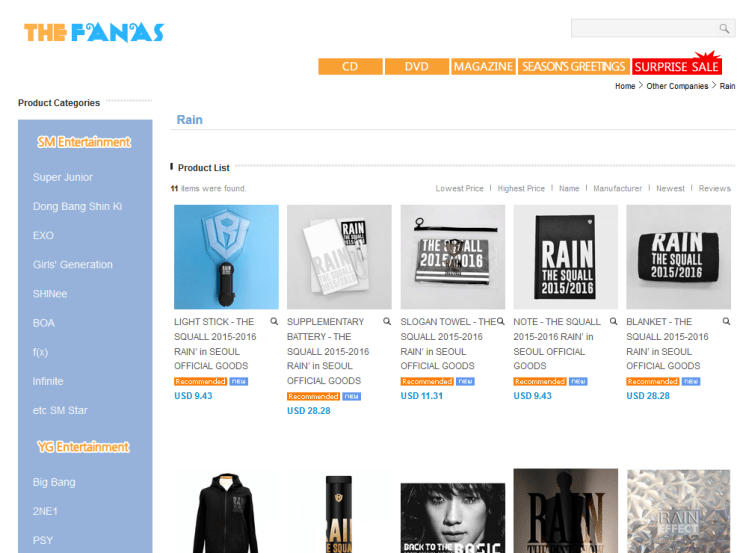
Task: Open the Light Stick product thumbnail
Action: point(227,257)
